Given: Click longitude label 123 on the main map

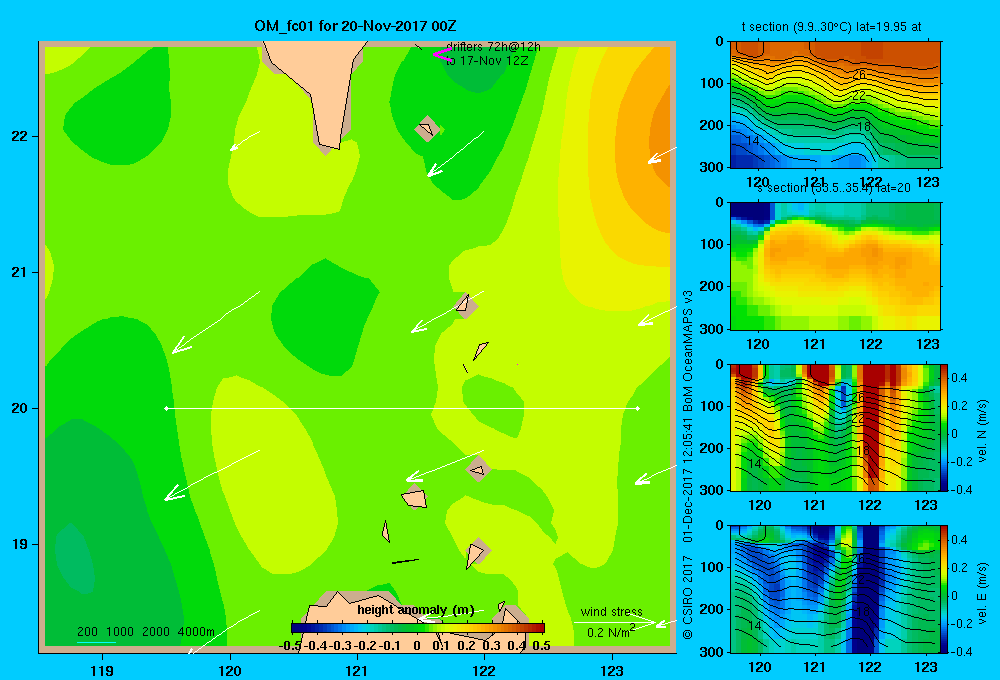Looking at the screenshot, I should point(612,670).
